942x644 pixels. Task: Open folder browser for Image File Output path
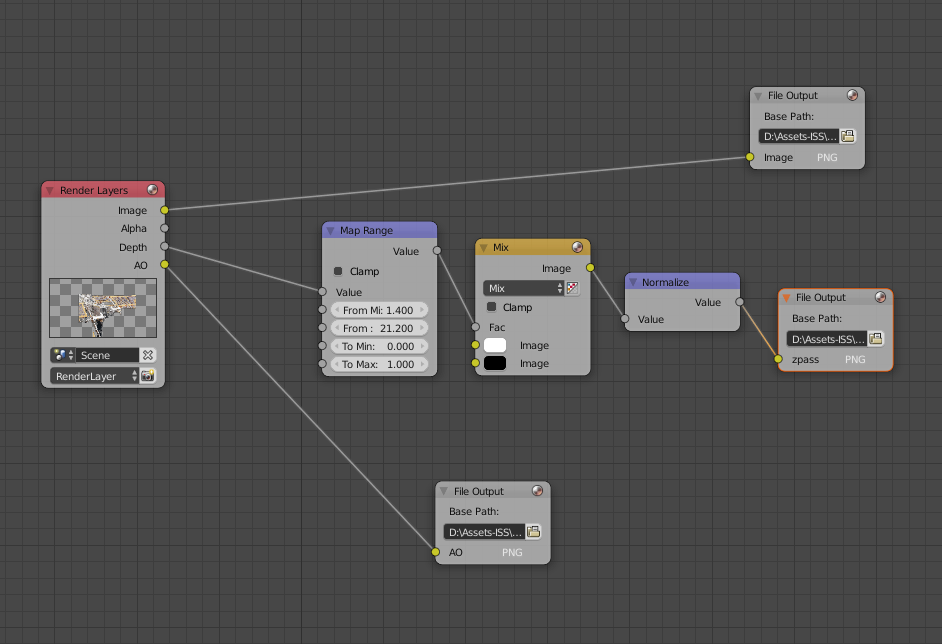(848, 136)
